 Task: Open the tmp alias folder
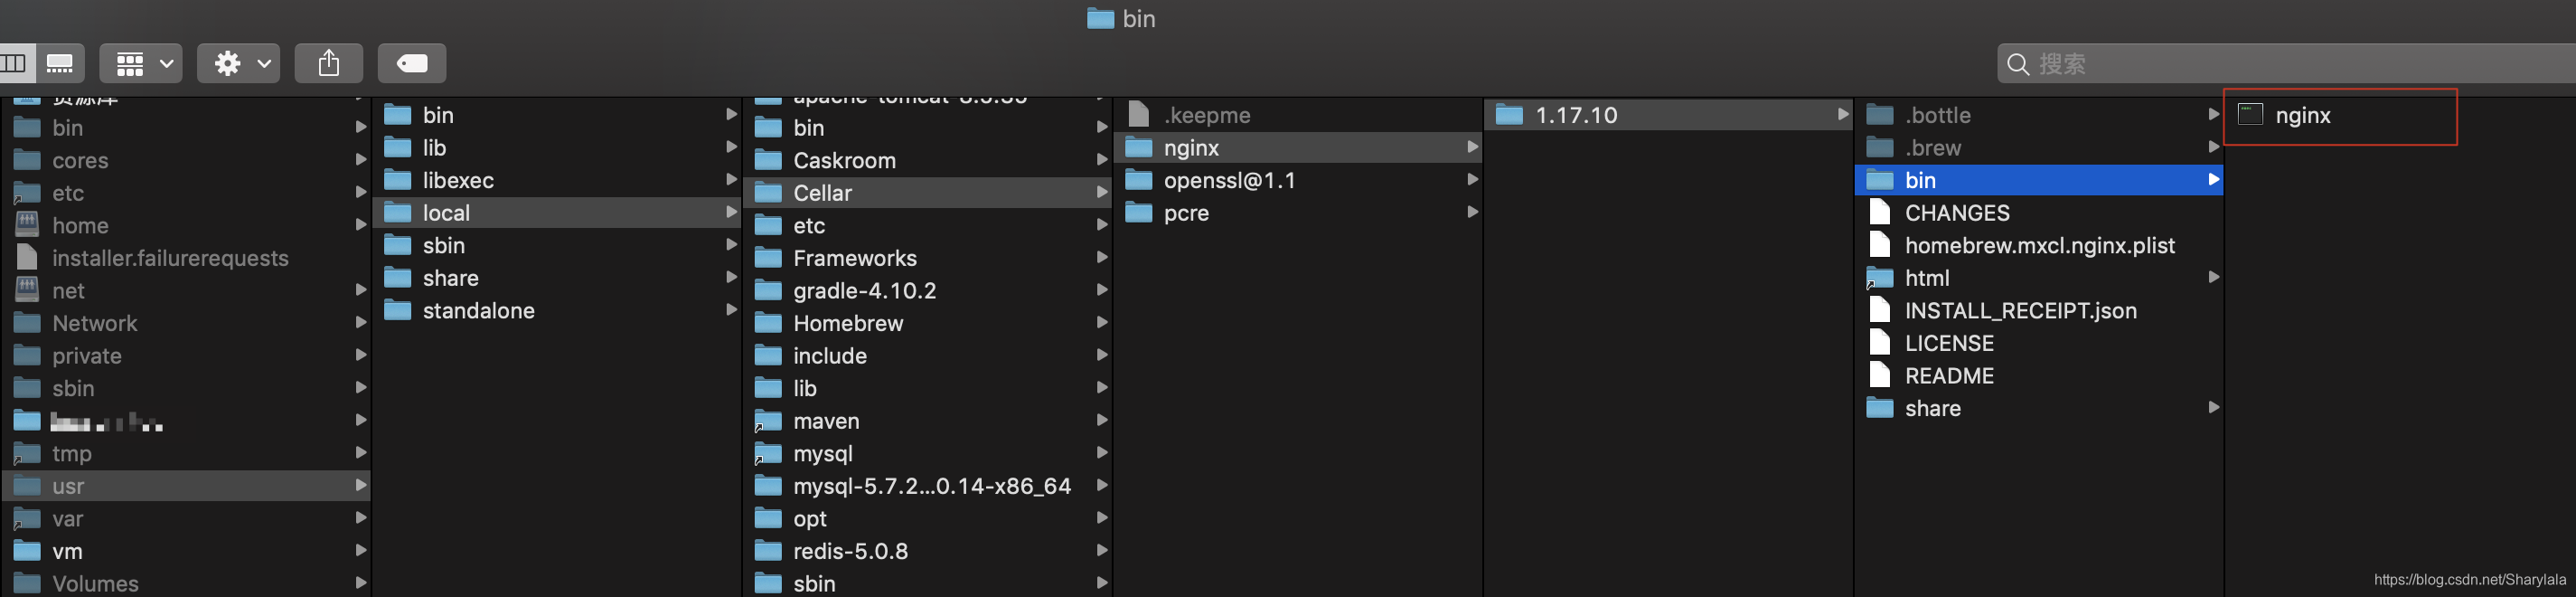click(186, 454)
